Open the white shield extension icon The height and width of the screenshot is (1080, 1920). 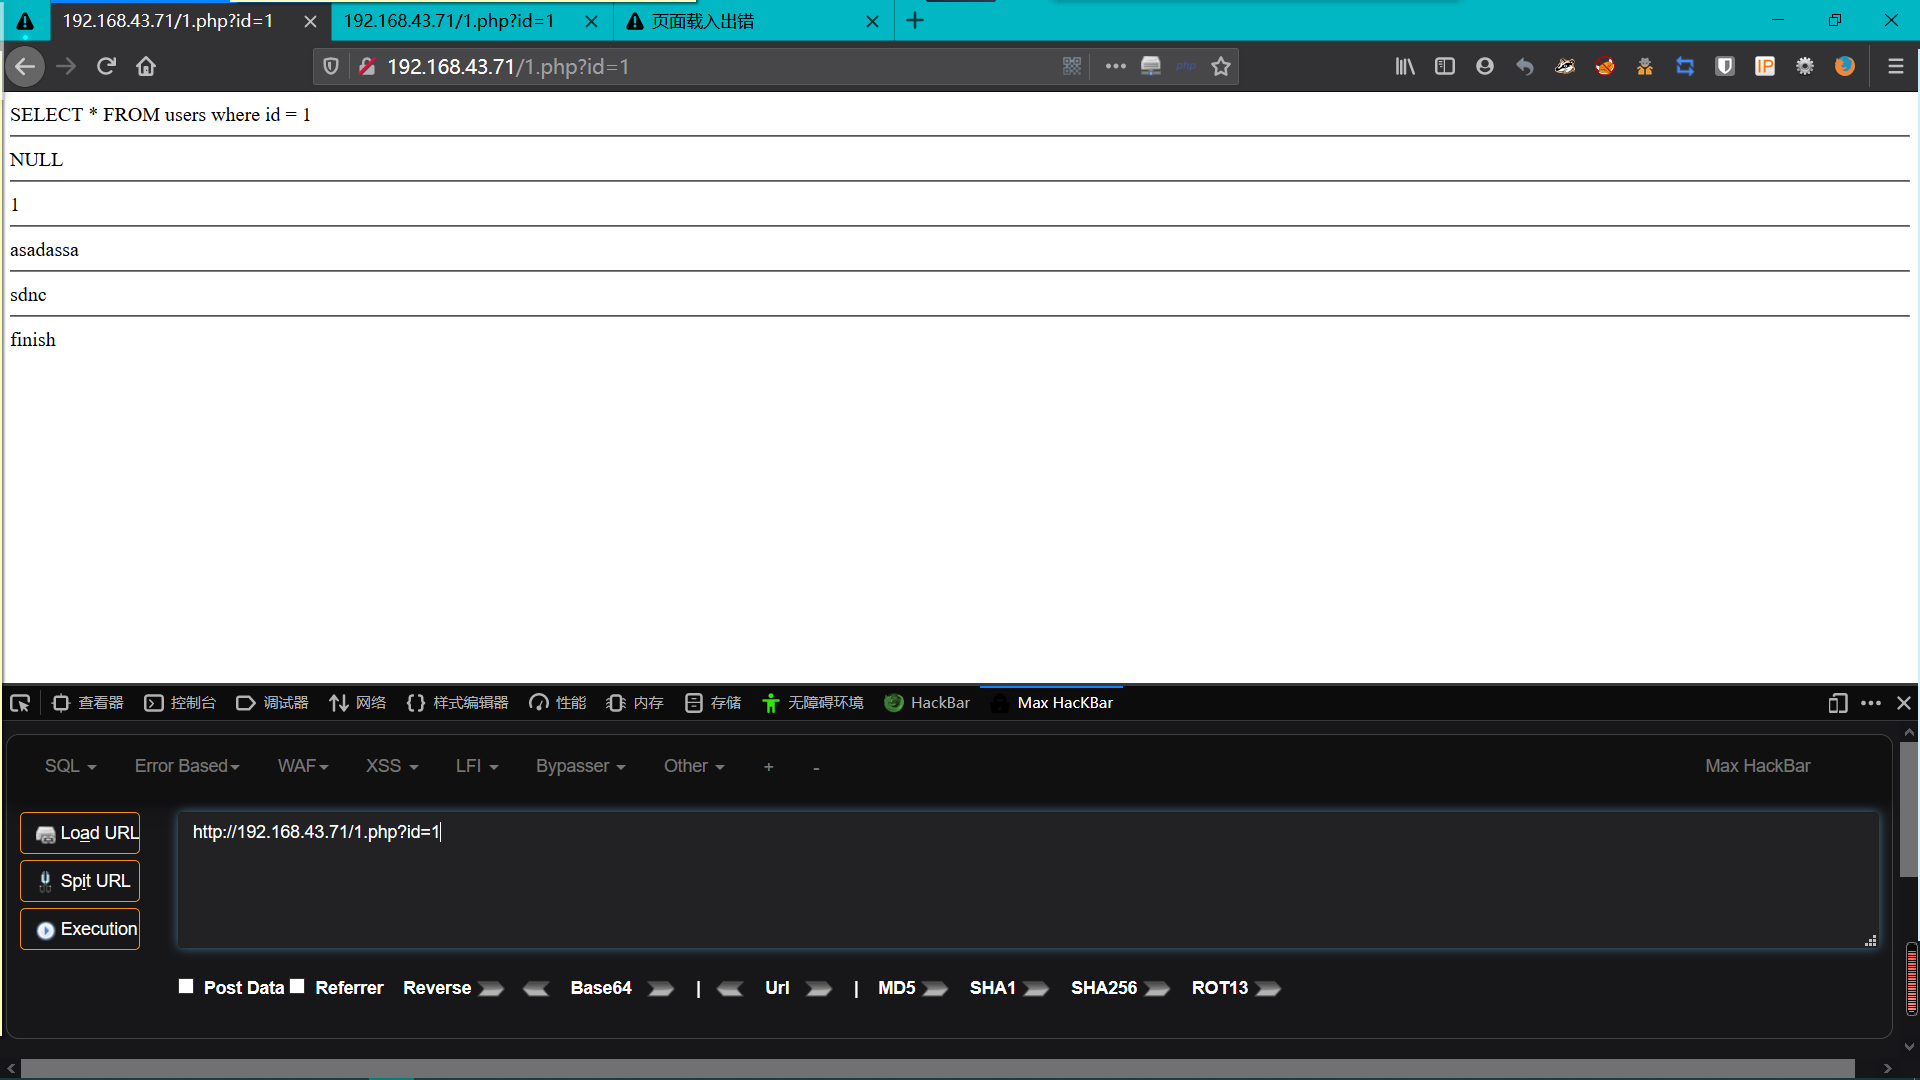point(1725,66)
